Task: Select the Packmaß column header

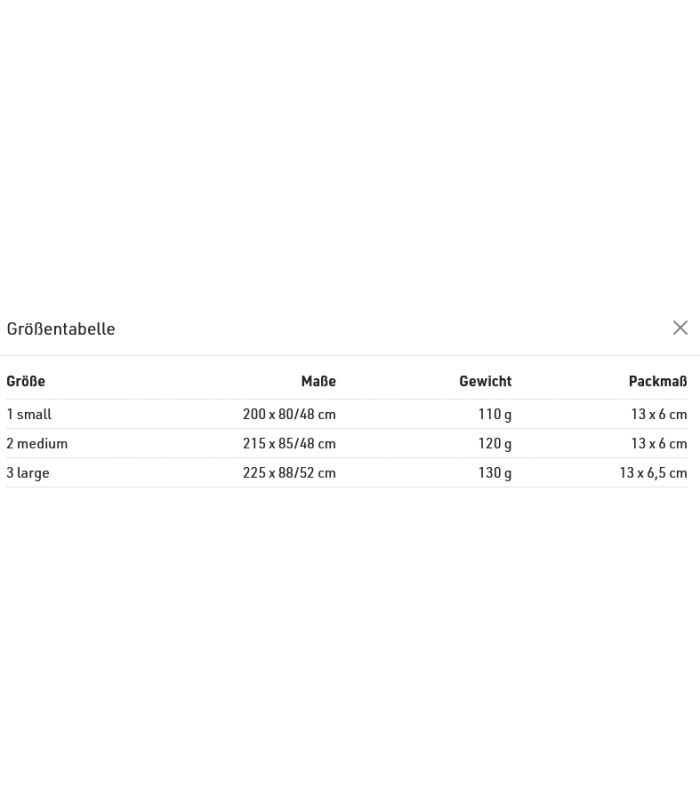Action: point(658,381)
